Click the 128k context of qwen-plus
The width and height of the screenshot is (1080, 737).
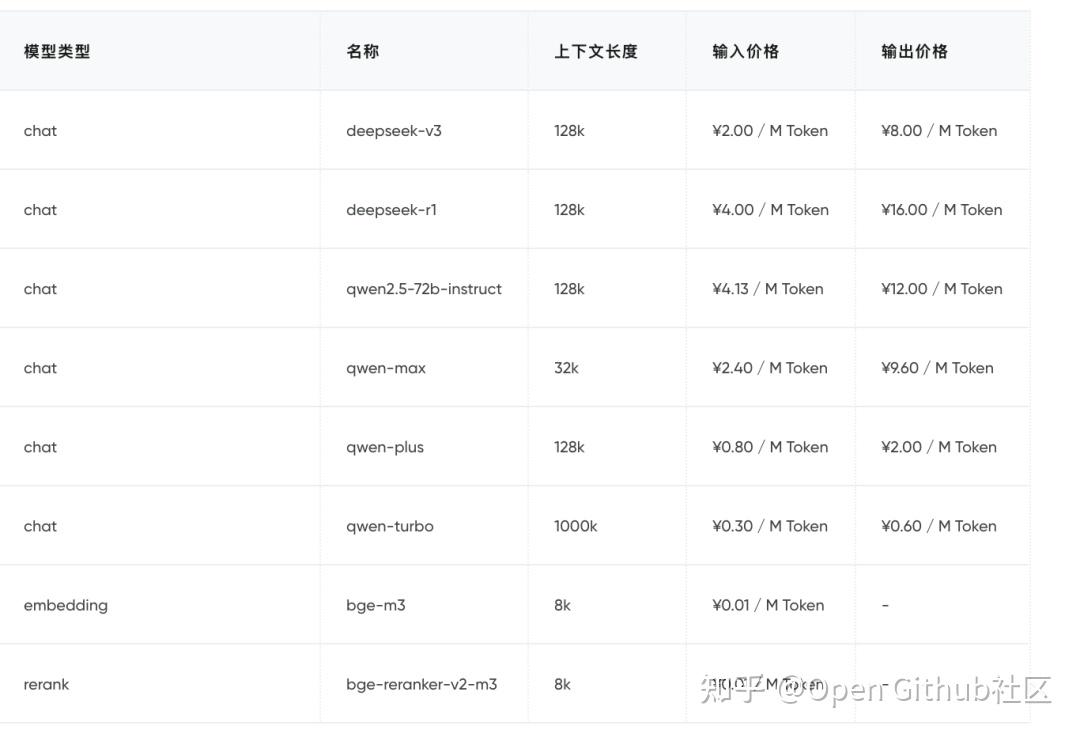pyautogui.click(x=569, y=448)
